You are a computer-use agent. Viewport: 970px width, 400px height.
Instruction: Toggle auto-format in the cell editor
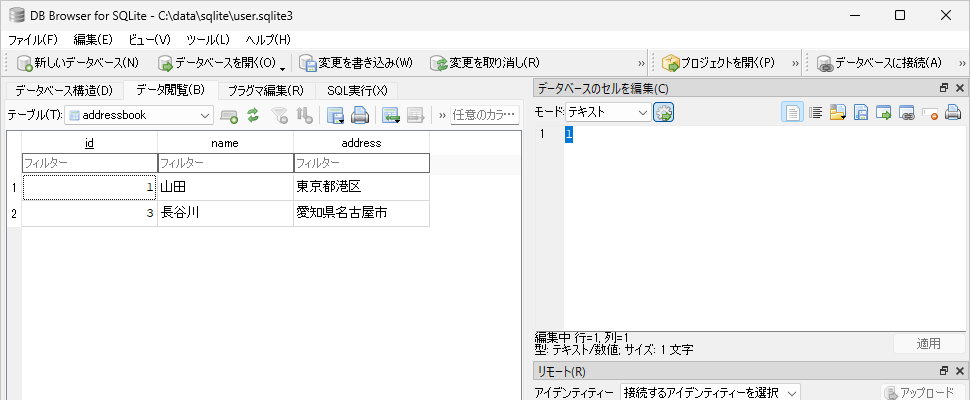coord(792,113)
